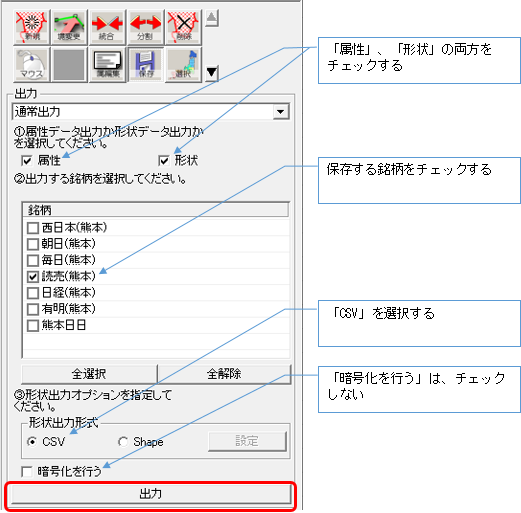Click the 選択 Japan map select icon
This screenshot has width=521, height=513.
[x=183, y=65]
